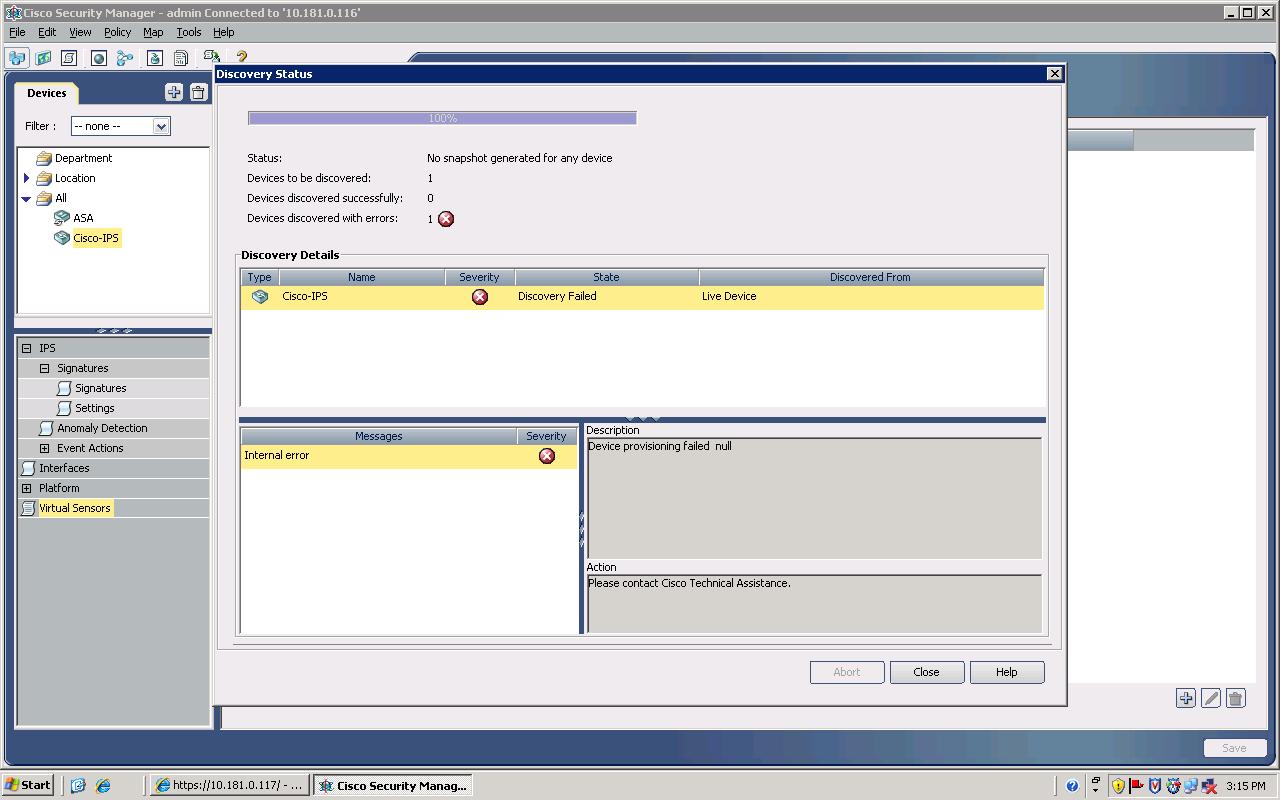Sort by the Discovered From column header
The height and width of the screenshot is (800, 1280).
(x=870, y=277)
